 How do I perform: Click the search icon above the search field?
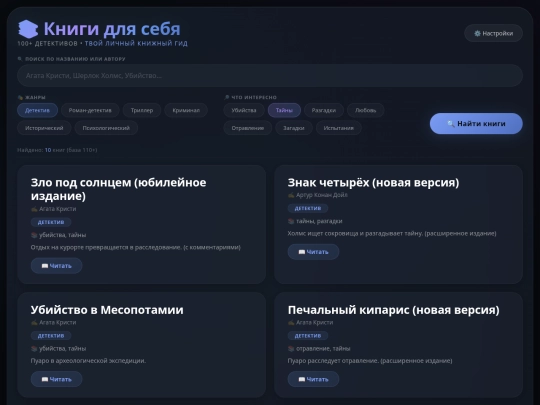20,59
